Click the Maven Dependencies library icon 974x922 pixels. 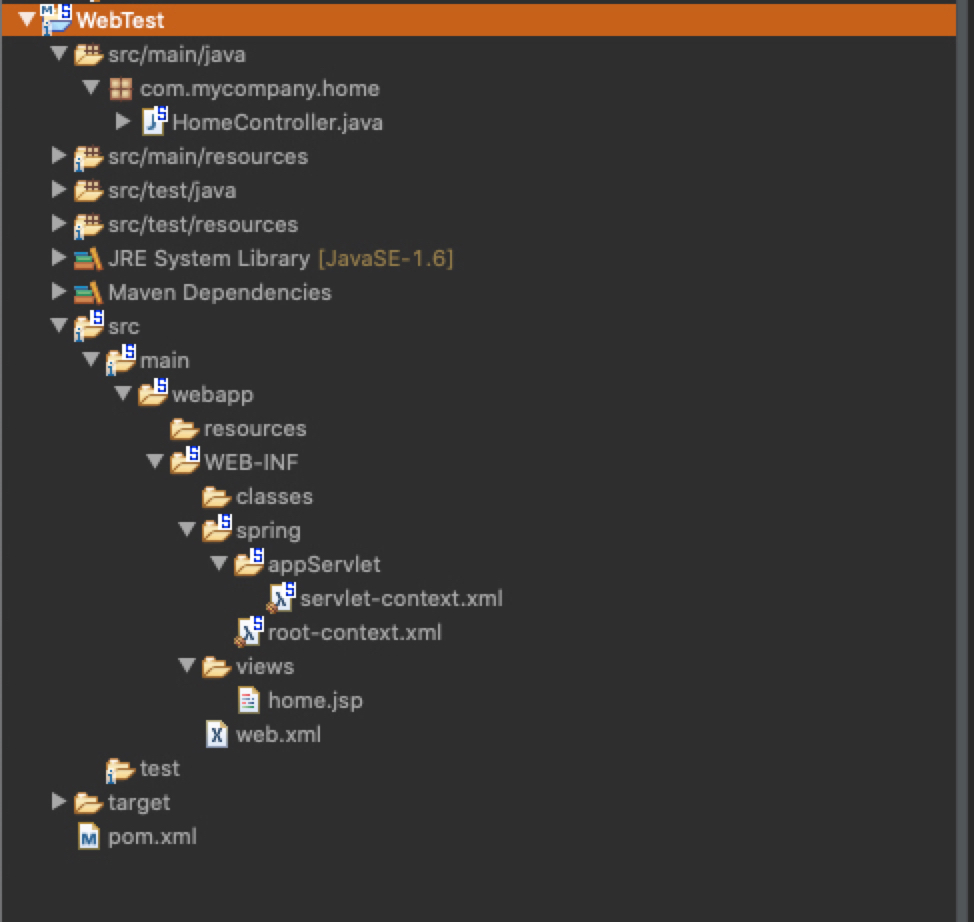[88, 293]
